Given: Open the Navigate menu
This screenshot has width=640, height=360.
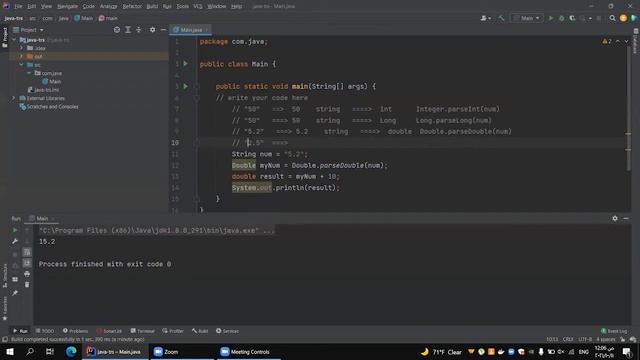Looking at the screenshot, I should coord(67,6).
